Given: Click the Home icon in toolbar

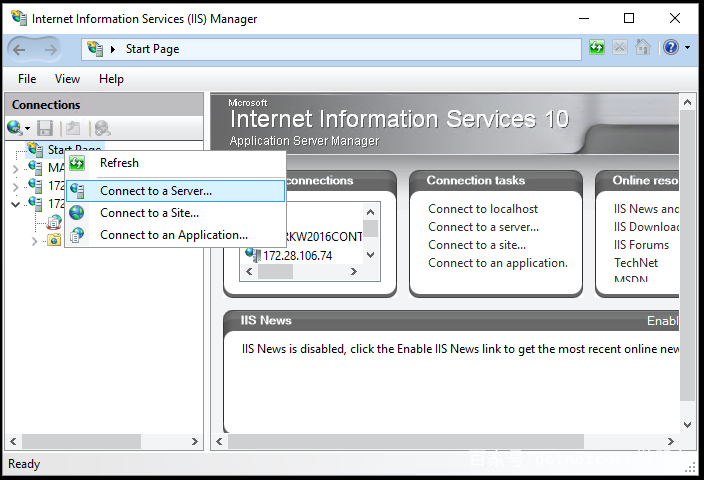Looking at the screenshot, I should coord(642,47).
